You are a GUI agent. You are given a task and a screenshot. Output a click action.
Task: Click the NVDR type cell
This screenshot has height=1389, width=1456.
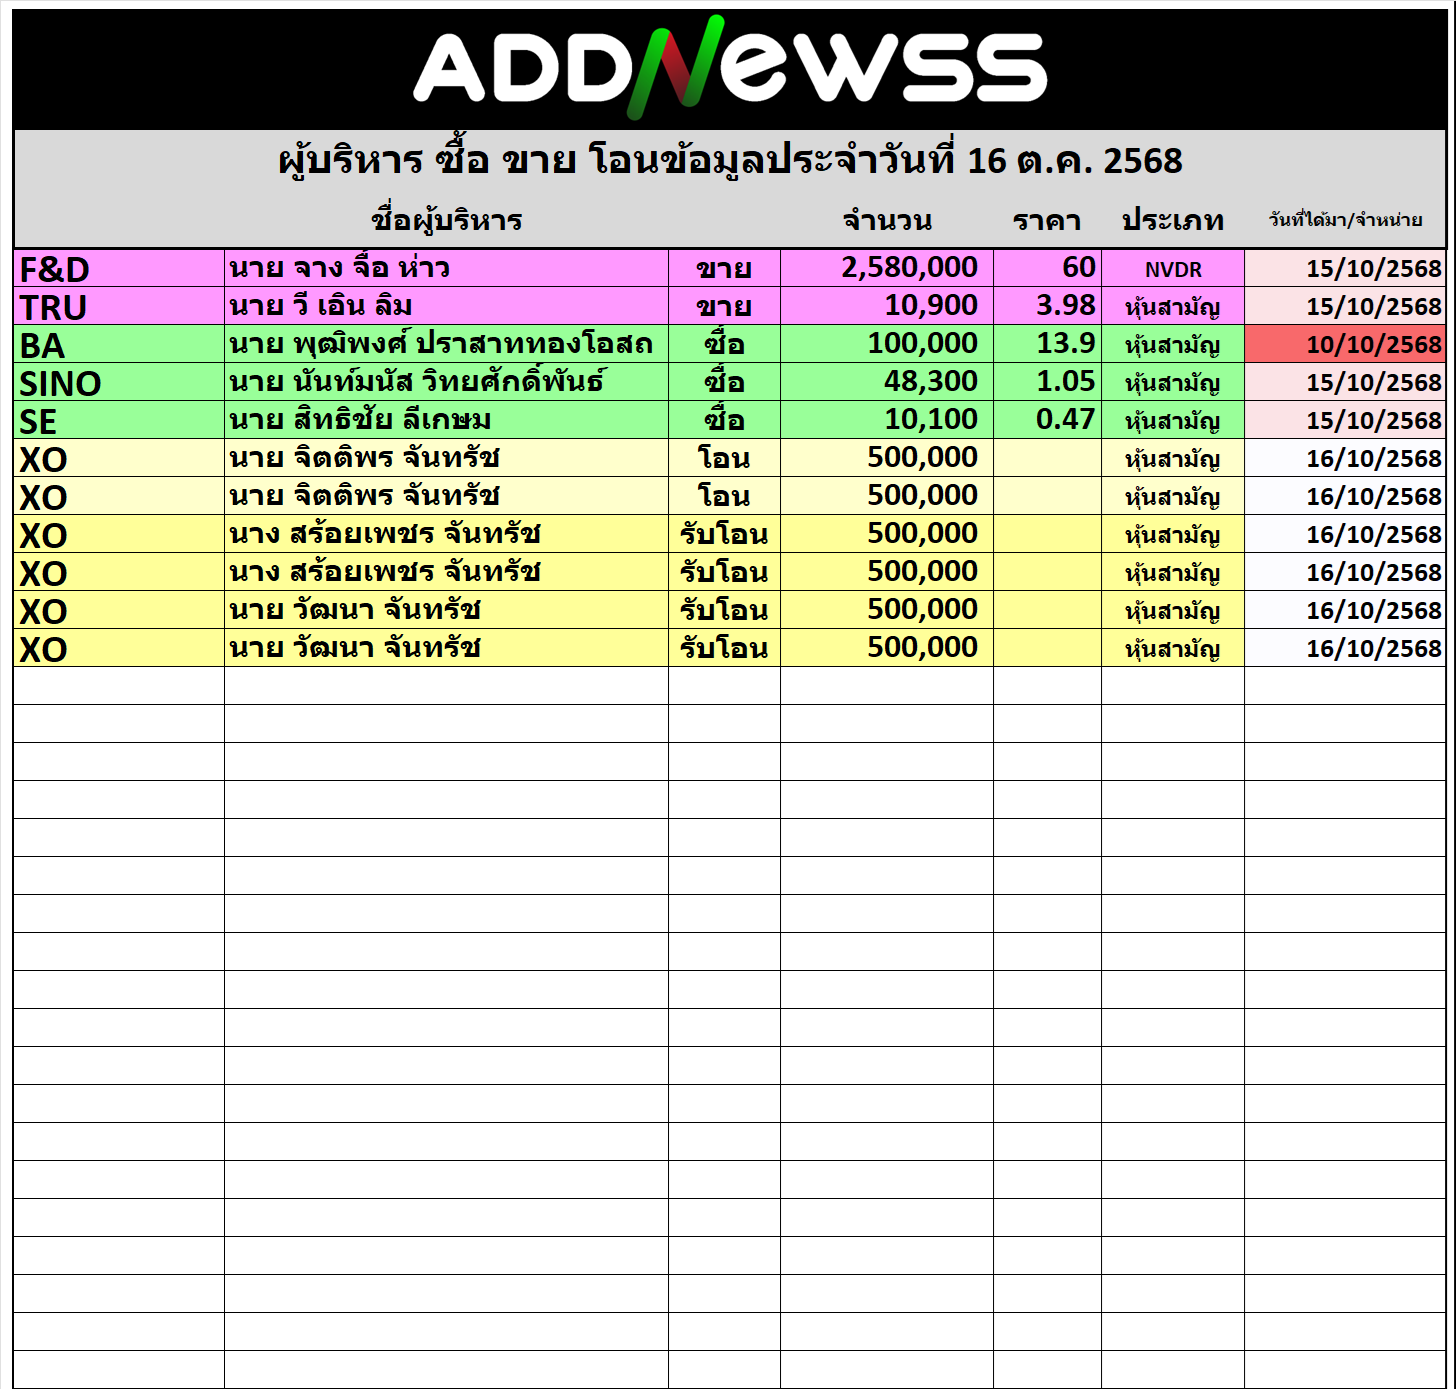1172,269
